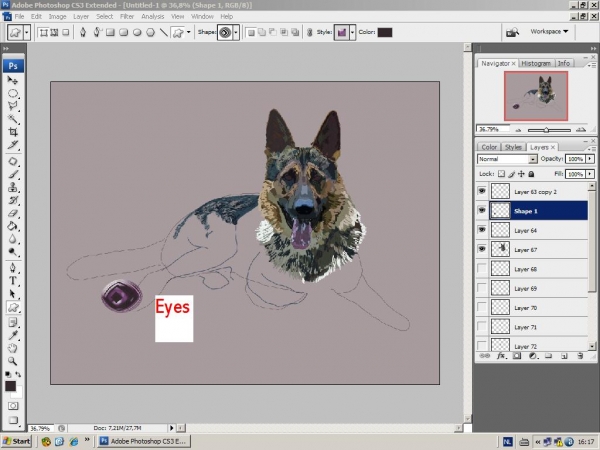
Task: Switch to the Color tab
Action: (x=489, y=147)
